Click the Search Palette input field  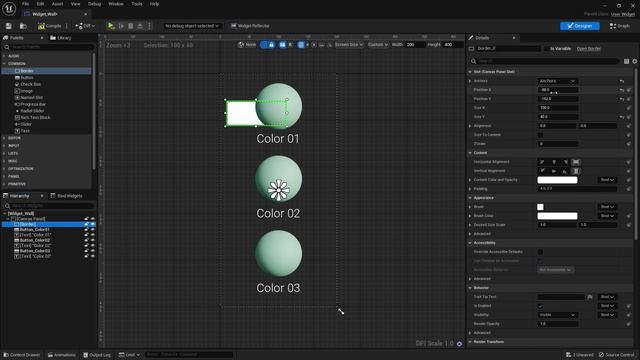coord(49,47)
